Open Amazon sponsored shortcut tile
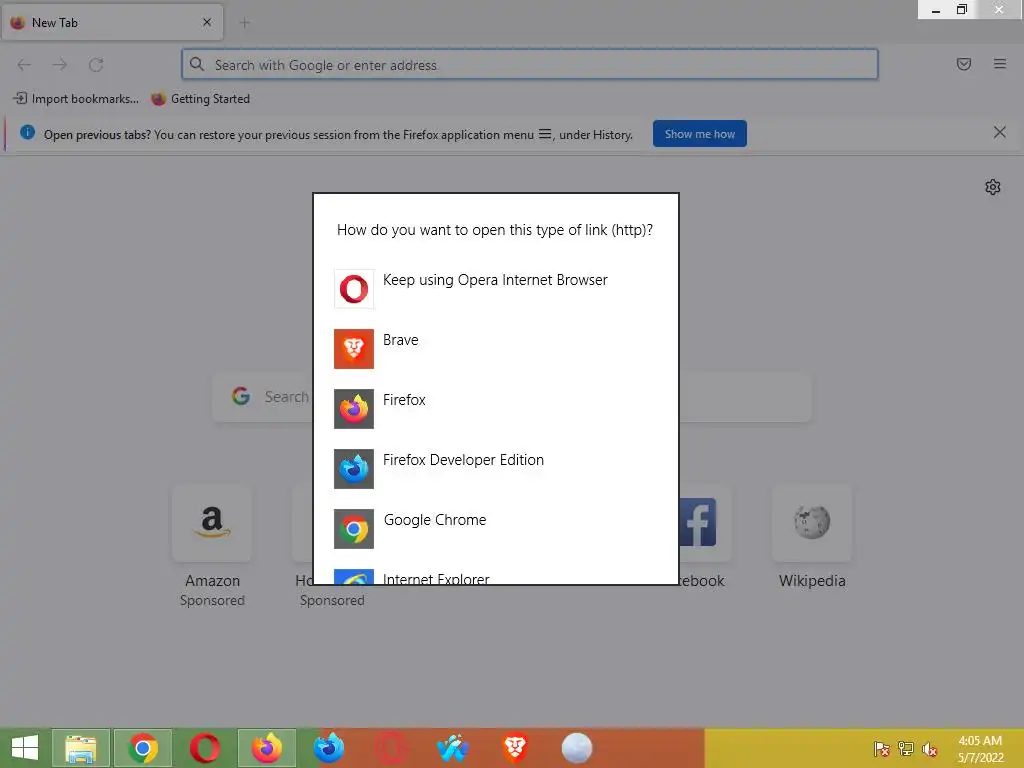Image resolution: width=1024 pixels, height=768 pixels. click(212, 523)
